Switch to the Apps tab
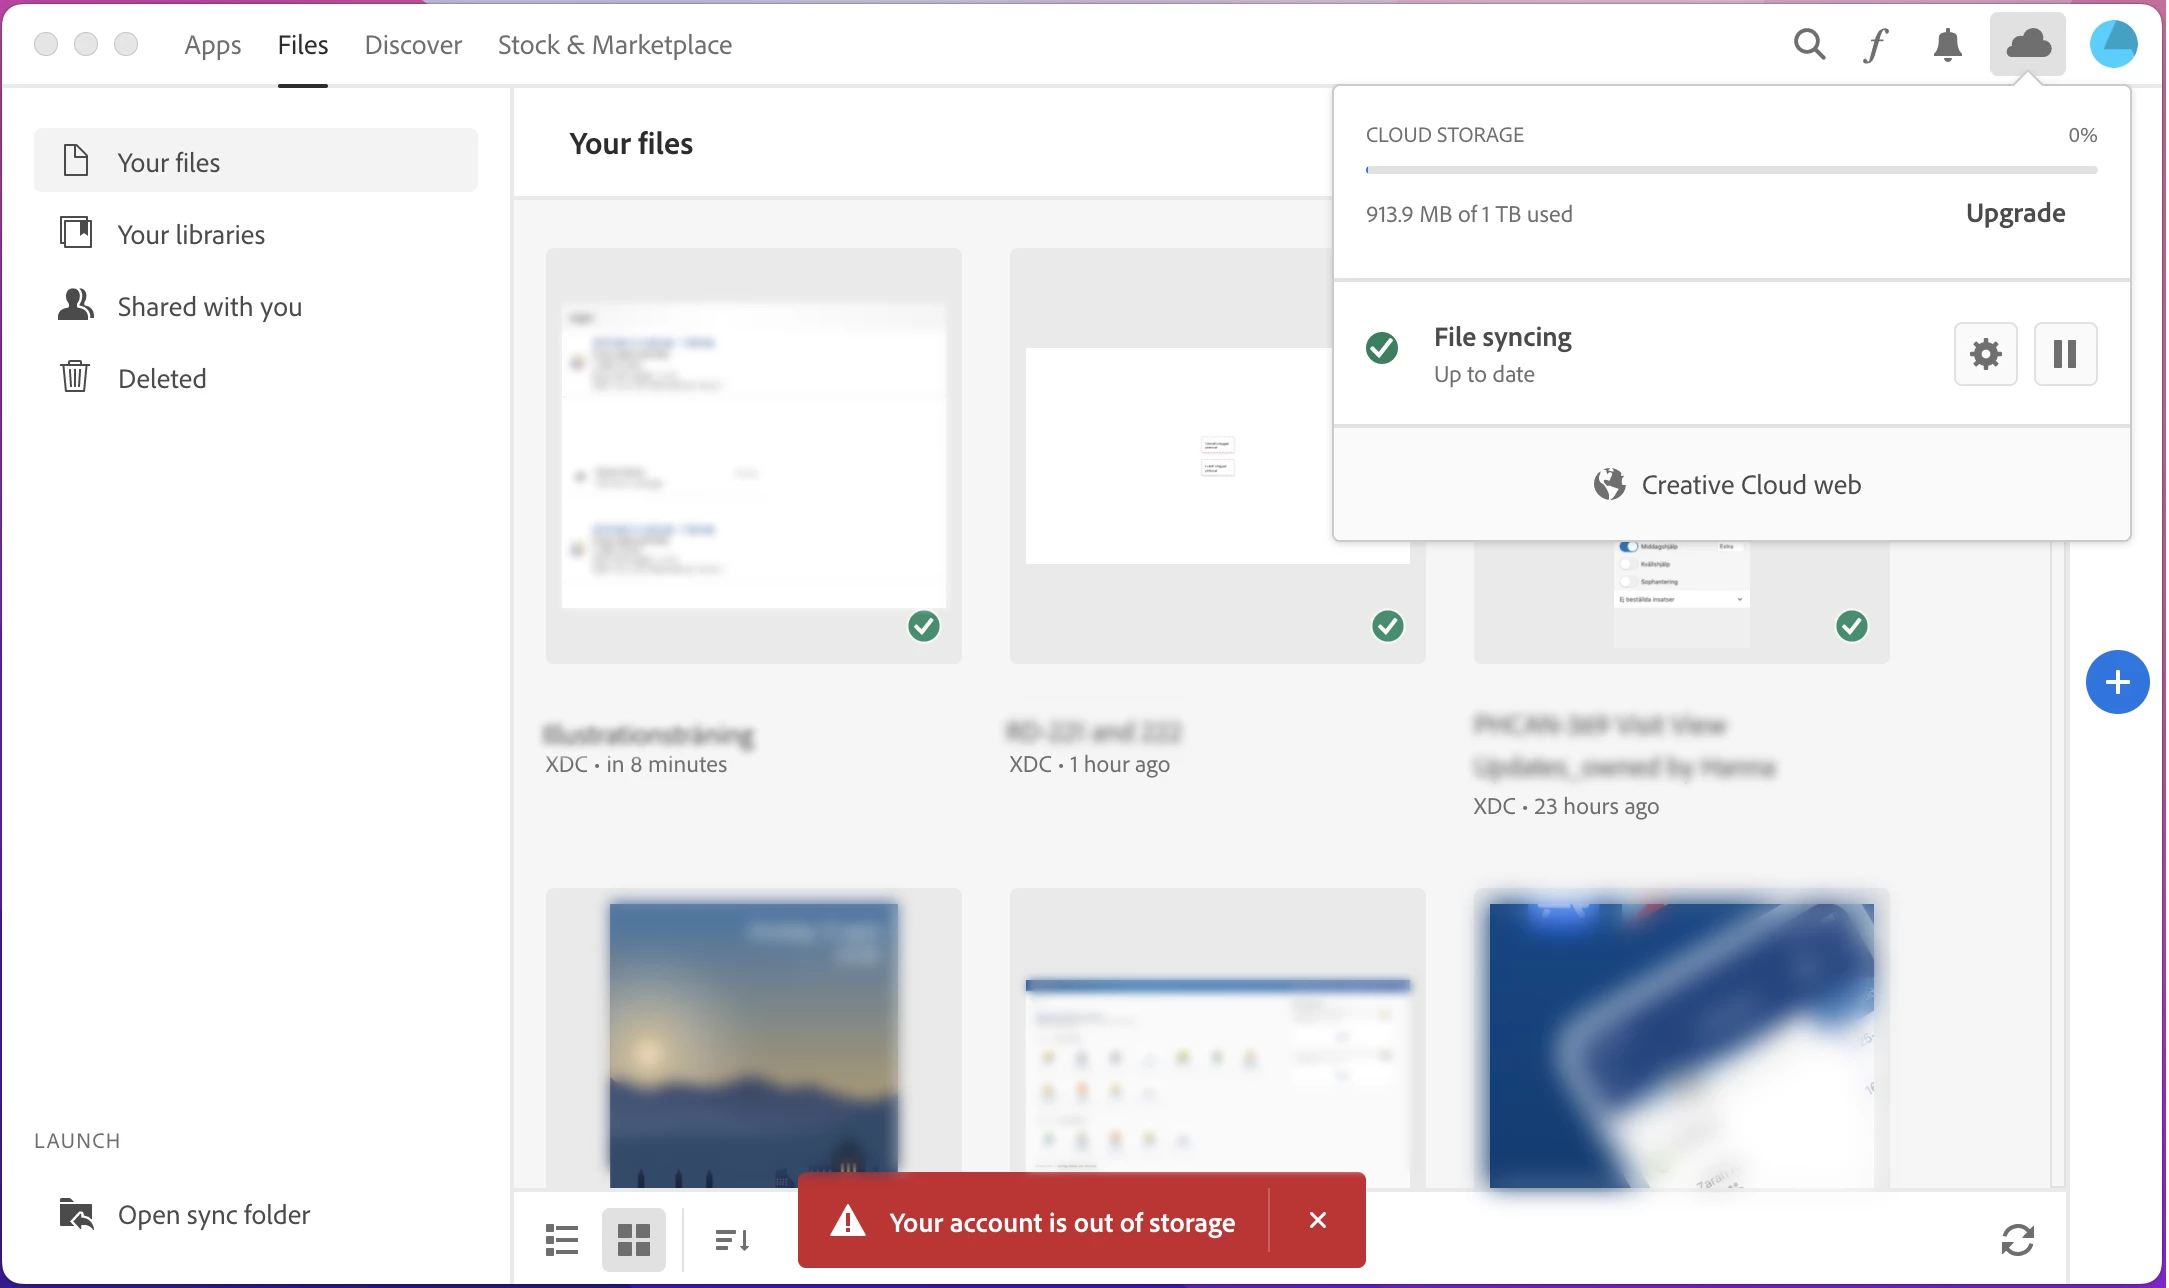This screenshot has width=2169, height=1288. (213, 45)
